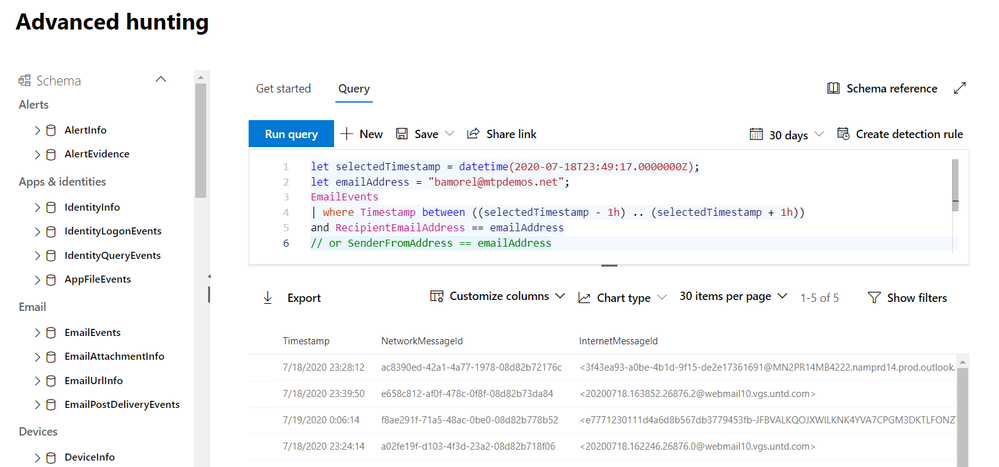Sort by the InternetMessageId column header

619,341
